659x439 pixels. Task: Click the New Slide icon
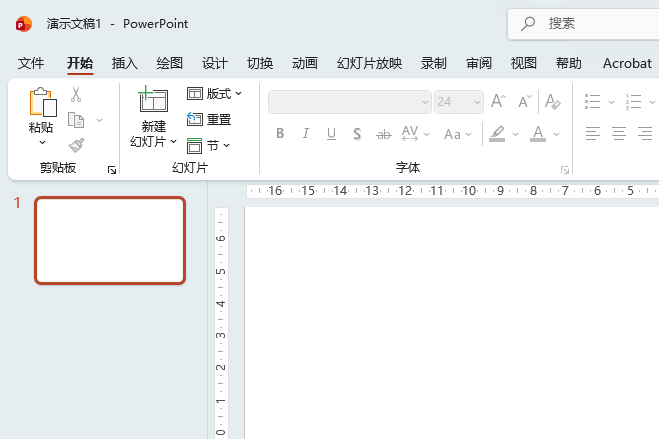coord(153,99)
